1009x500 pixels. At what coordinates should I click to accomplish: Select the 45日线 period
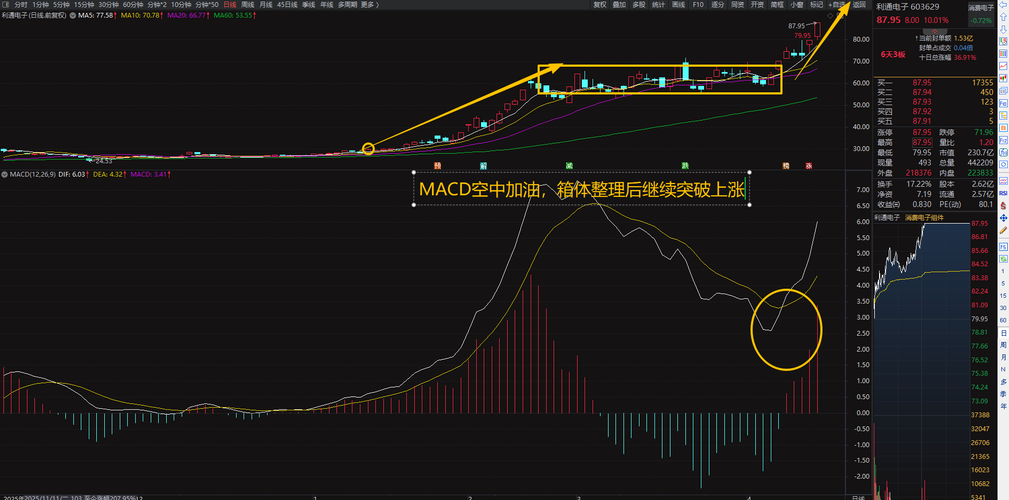(x=287, y=5)
